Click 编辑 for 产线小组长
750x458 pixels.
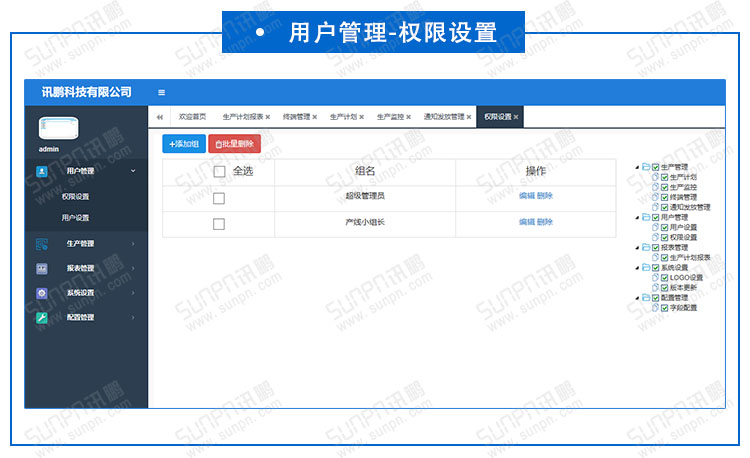pos(527,222)
